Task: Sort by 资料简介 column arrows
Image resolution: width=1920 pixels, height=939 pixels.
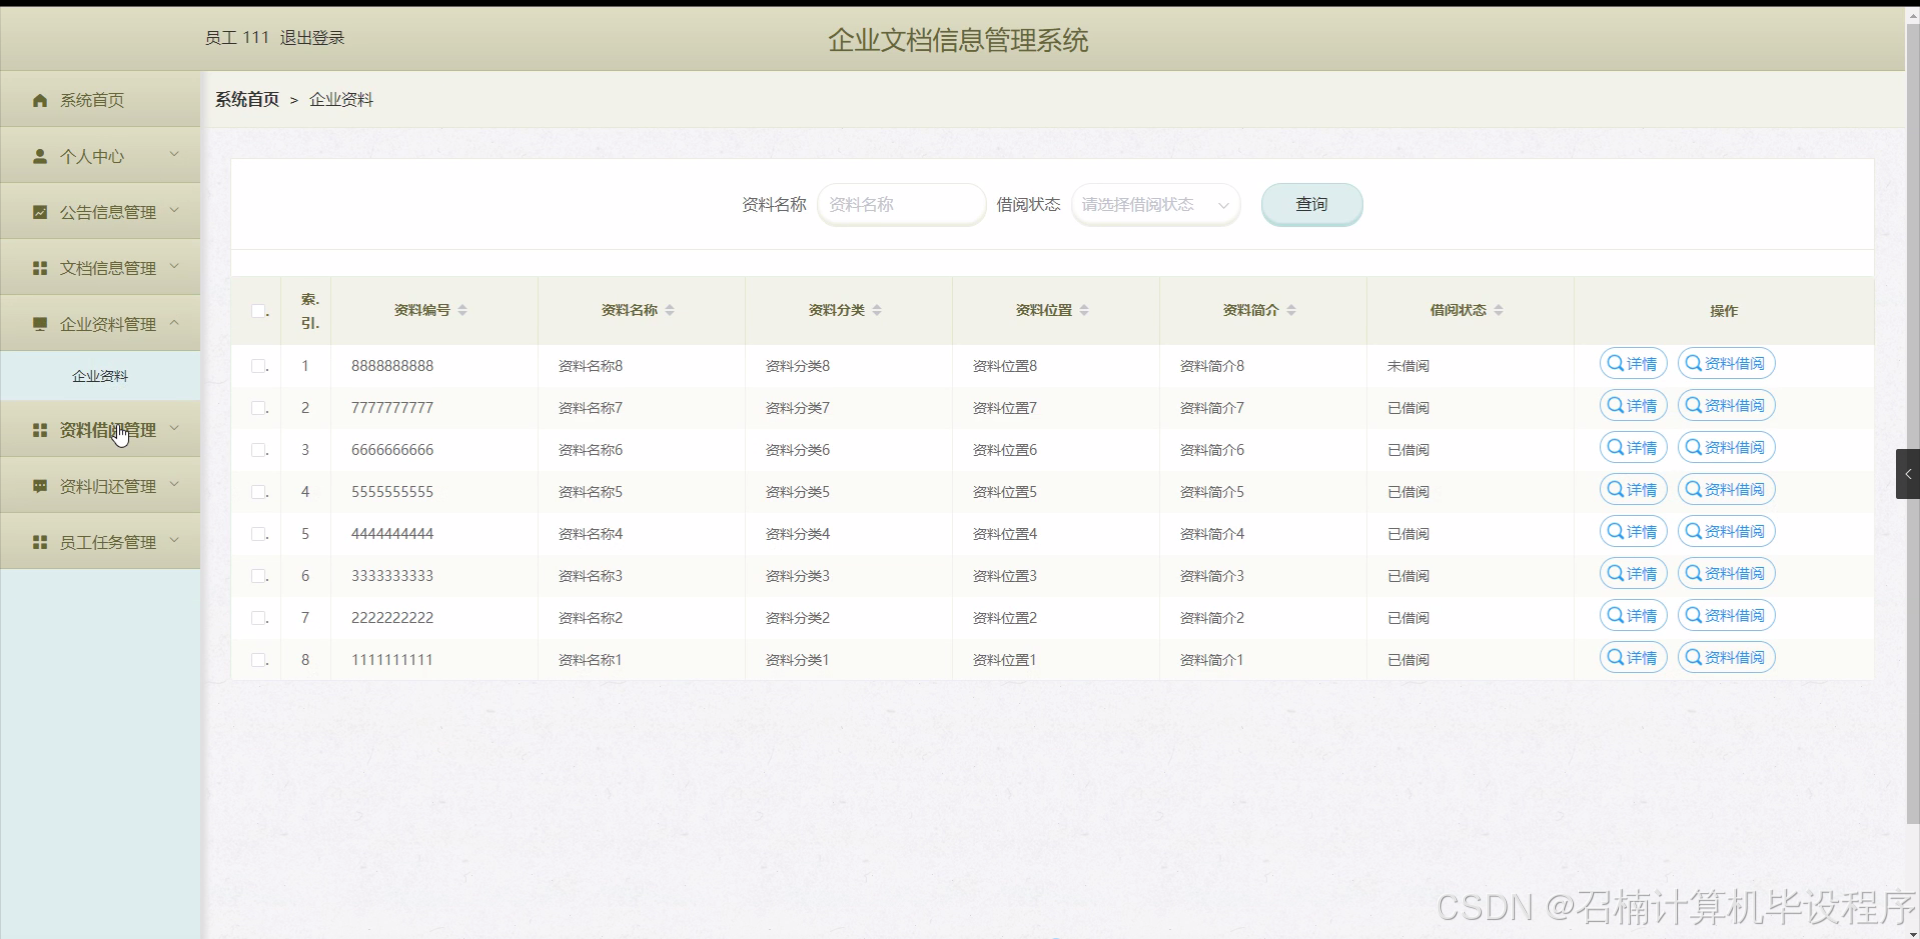Action: pyautogui.click(x=1291, y=310)
